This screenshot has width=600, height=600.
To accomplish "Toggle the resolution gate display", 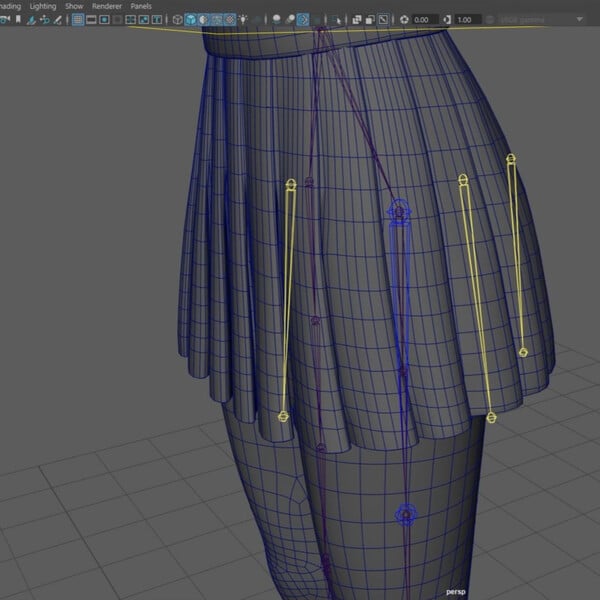I will click(x=104, y=20).
